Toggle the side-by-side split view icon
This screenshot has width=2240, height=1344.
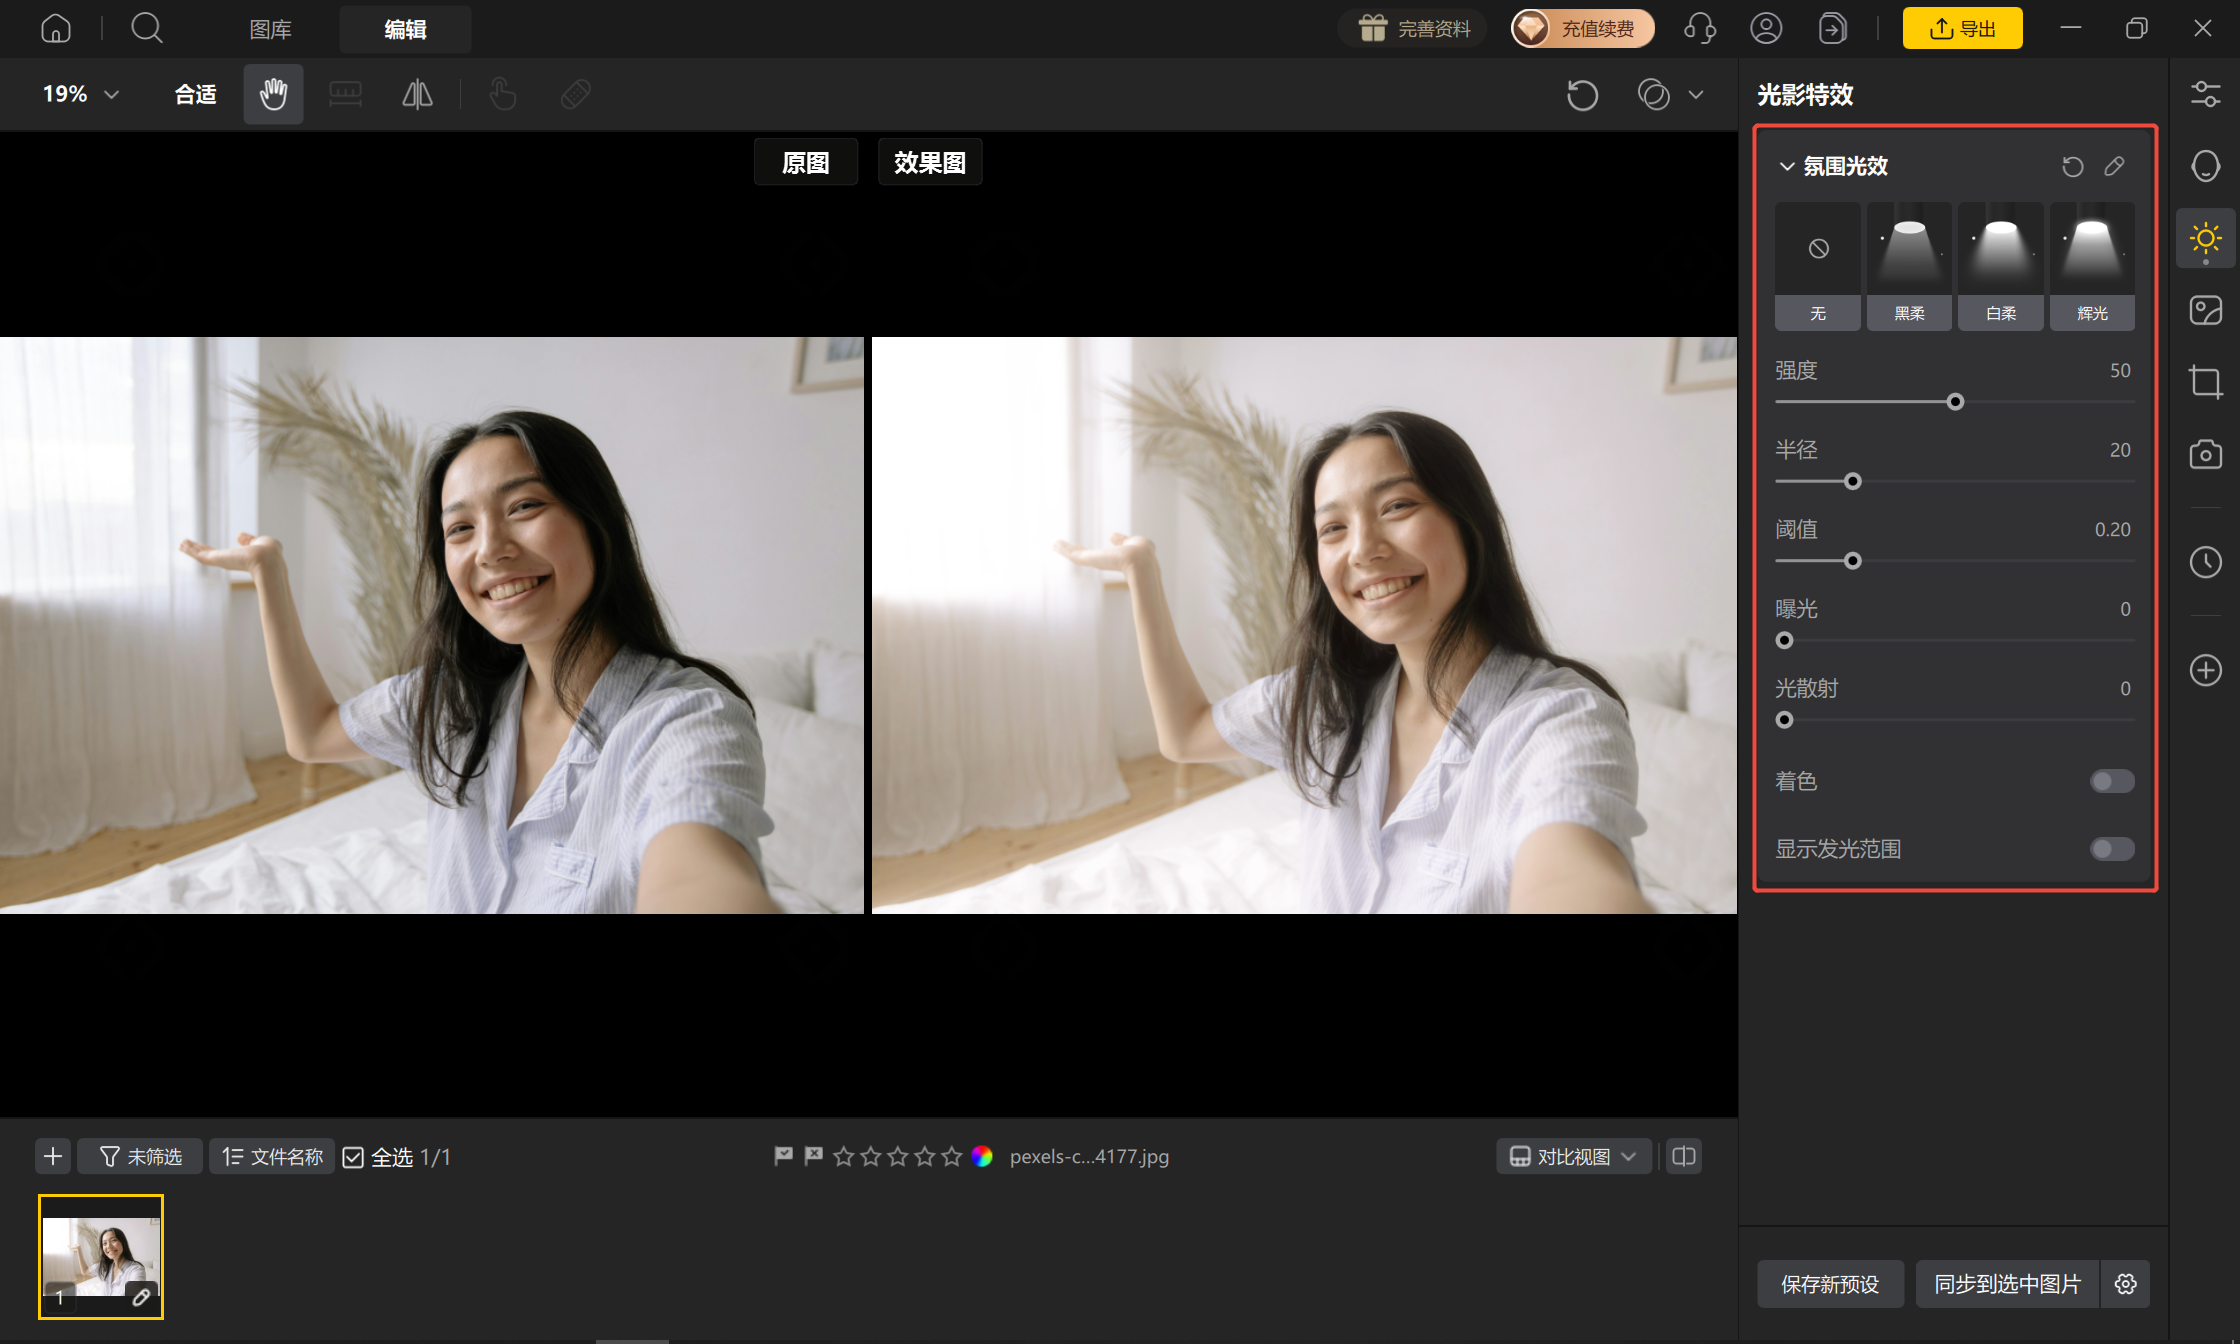click(x=1684, y=1157)
